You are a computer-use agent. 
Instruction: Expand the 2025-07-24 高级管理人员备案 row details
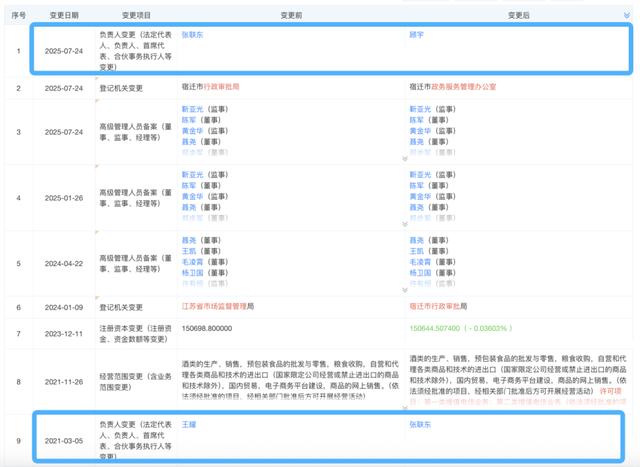click(x=405, y=158)
